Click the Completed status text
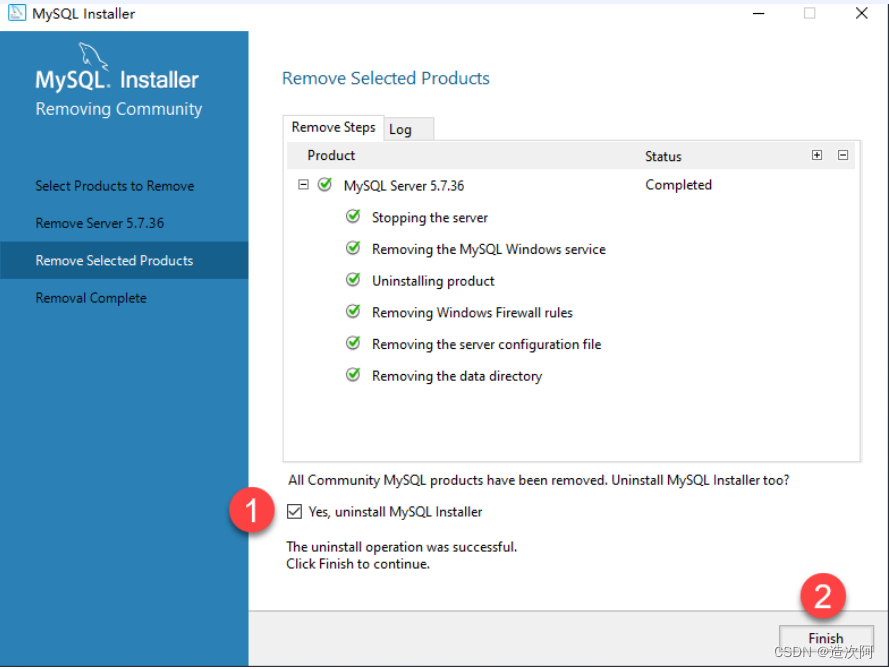The height and width of the screenshot is (669, 889). (678, 185)
